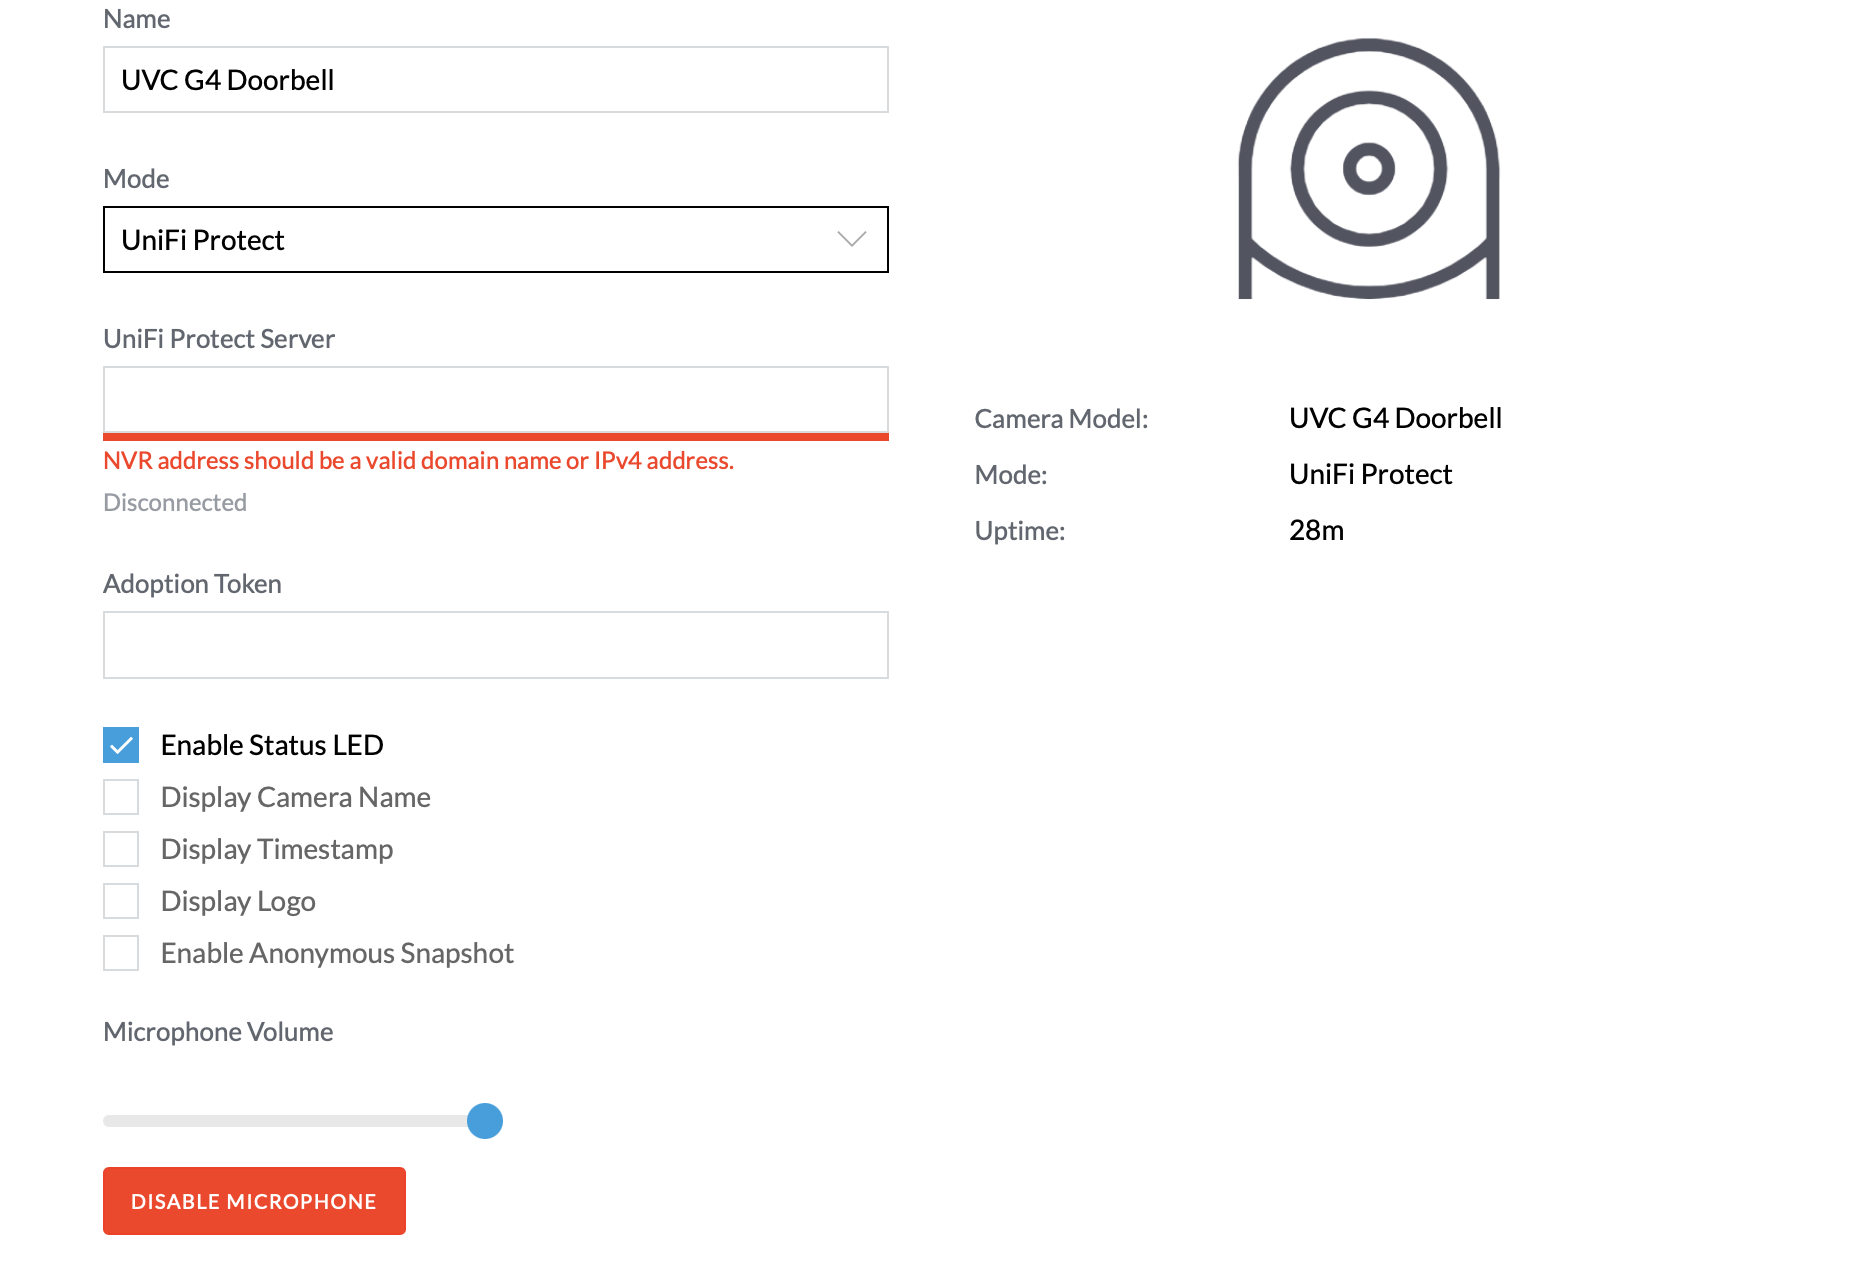Screen dimensions: 1852x1276
Task: Focus the Name input field
Action: (x=496, y=80)
